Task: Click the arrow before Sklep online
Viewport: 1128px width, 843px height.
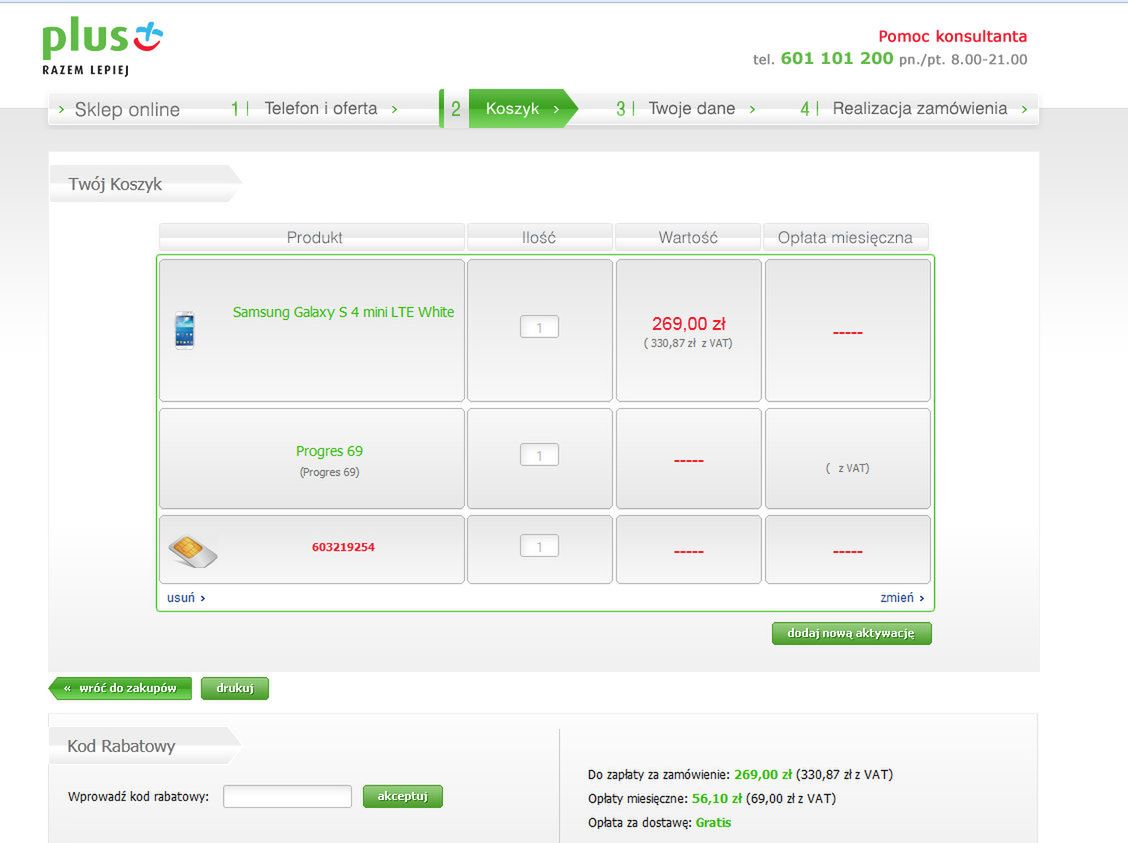Action: (x=61, y=109)
